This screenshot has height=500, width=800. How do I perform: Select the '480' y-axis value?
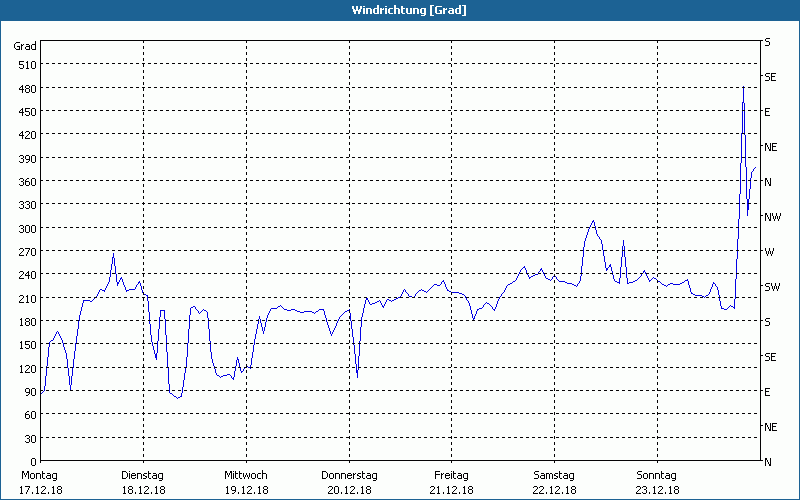tap(28, 89)
